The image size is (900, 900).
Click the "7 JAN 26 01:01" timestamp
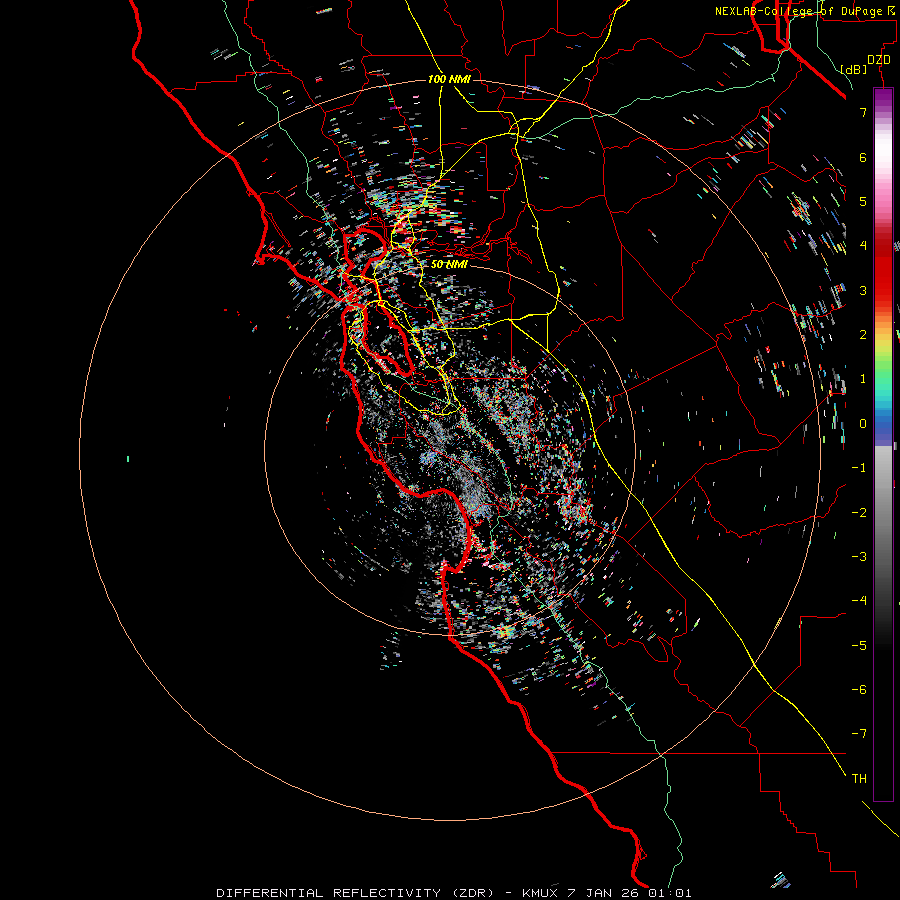point(629,893)
